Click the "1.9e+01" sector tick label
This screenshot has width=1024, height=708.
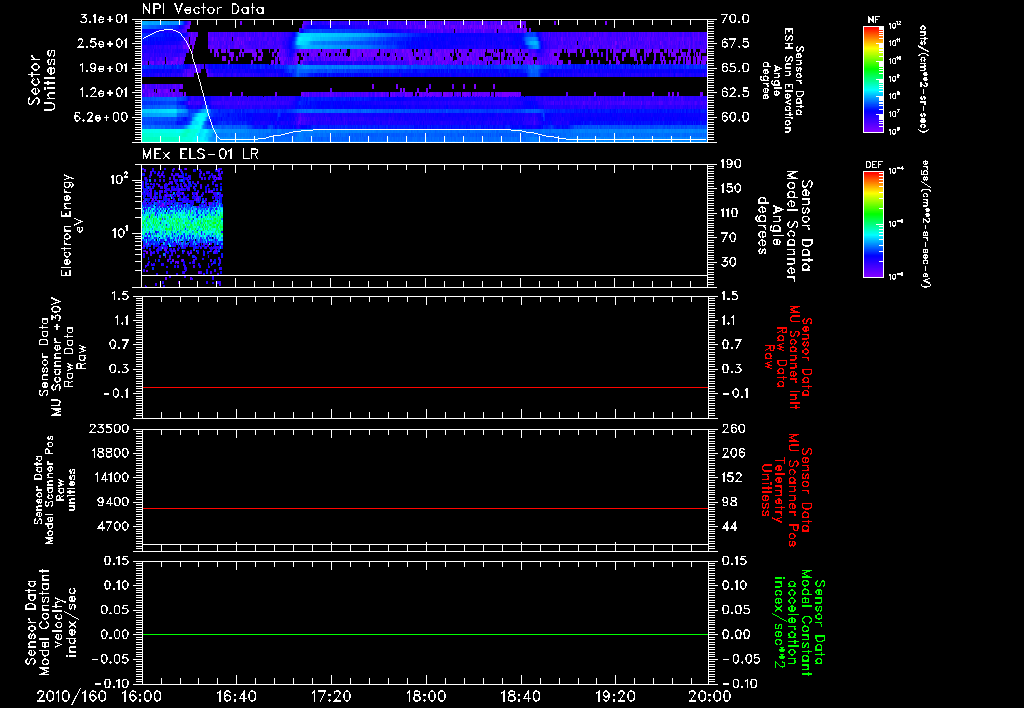point(103,68)
